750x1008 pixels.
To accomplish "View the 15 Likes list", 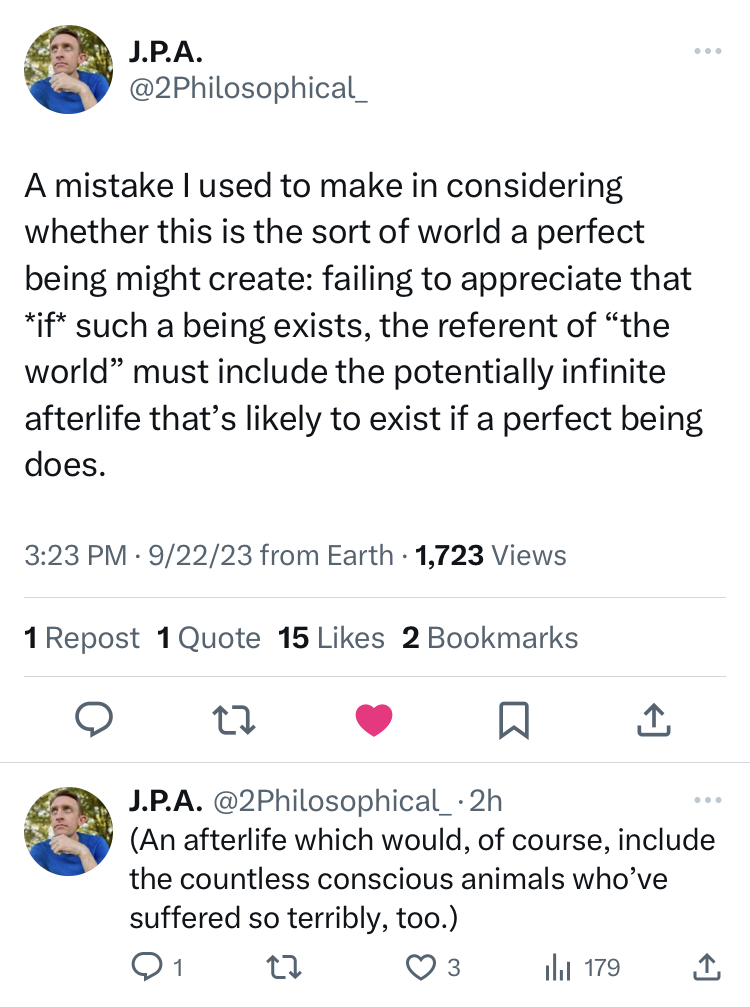I will pos(331,638).
